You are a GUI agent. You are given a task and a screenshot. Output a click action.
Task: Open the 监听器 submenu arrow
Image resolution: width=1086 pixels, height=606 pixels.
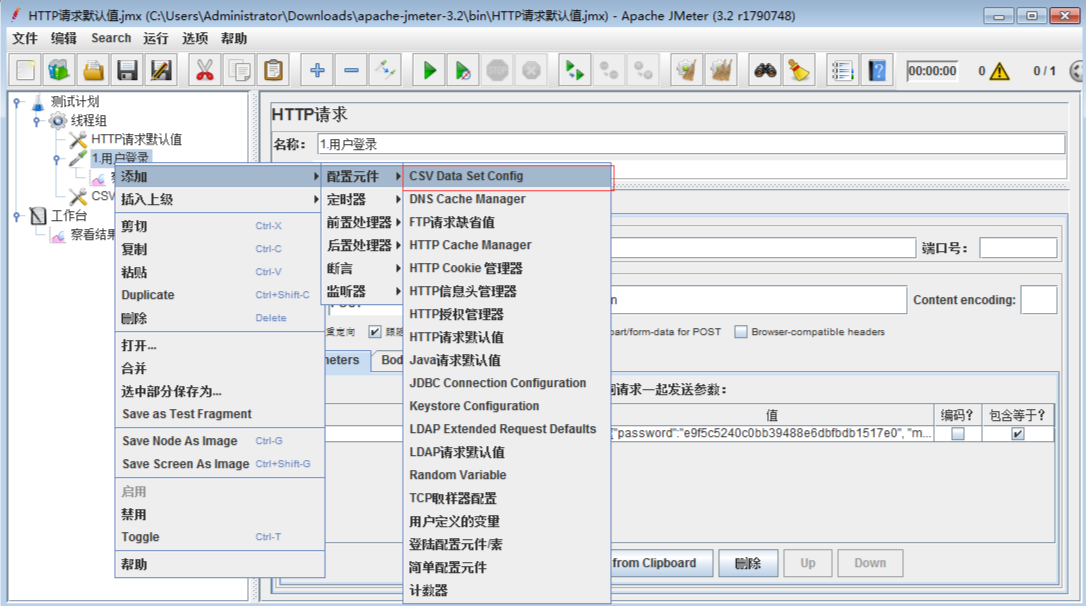coord(396,290)
